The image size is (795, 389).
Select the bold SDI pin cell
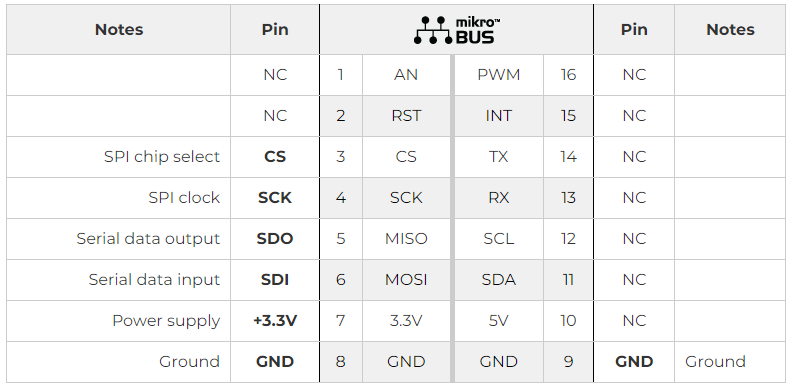(x=275, y=280)
